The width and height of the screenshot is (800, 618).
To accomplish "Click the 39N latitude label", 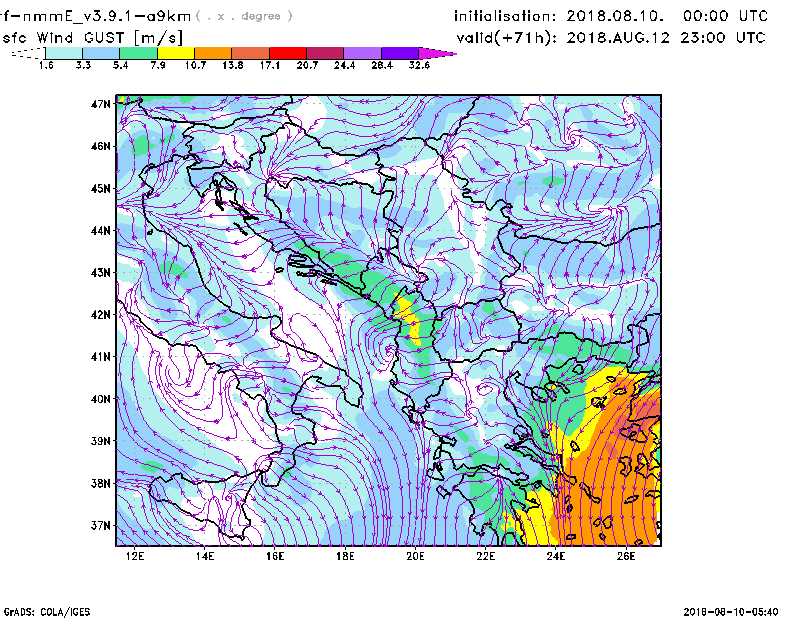I will click(x=101, y=441).
